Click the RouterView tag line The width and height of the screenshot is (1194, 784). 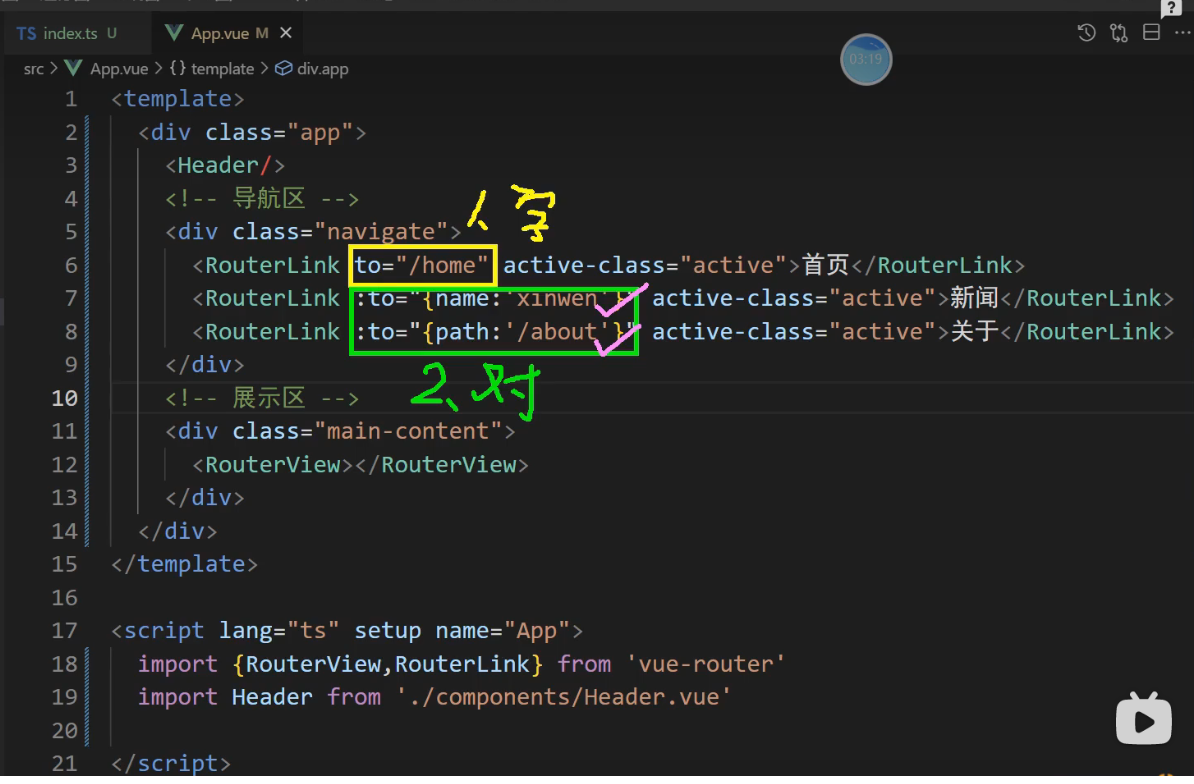tap(360, 465)
